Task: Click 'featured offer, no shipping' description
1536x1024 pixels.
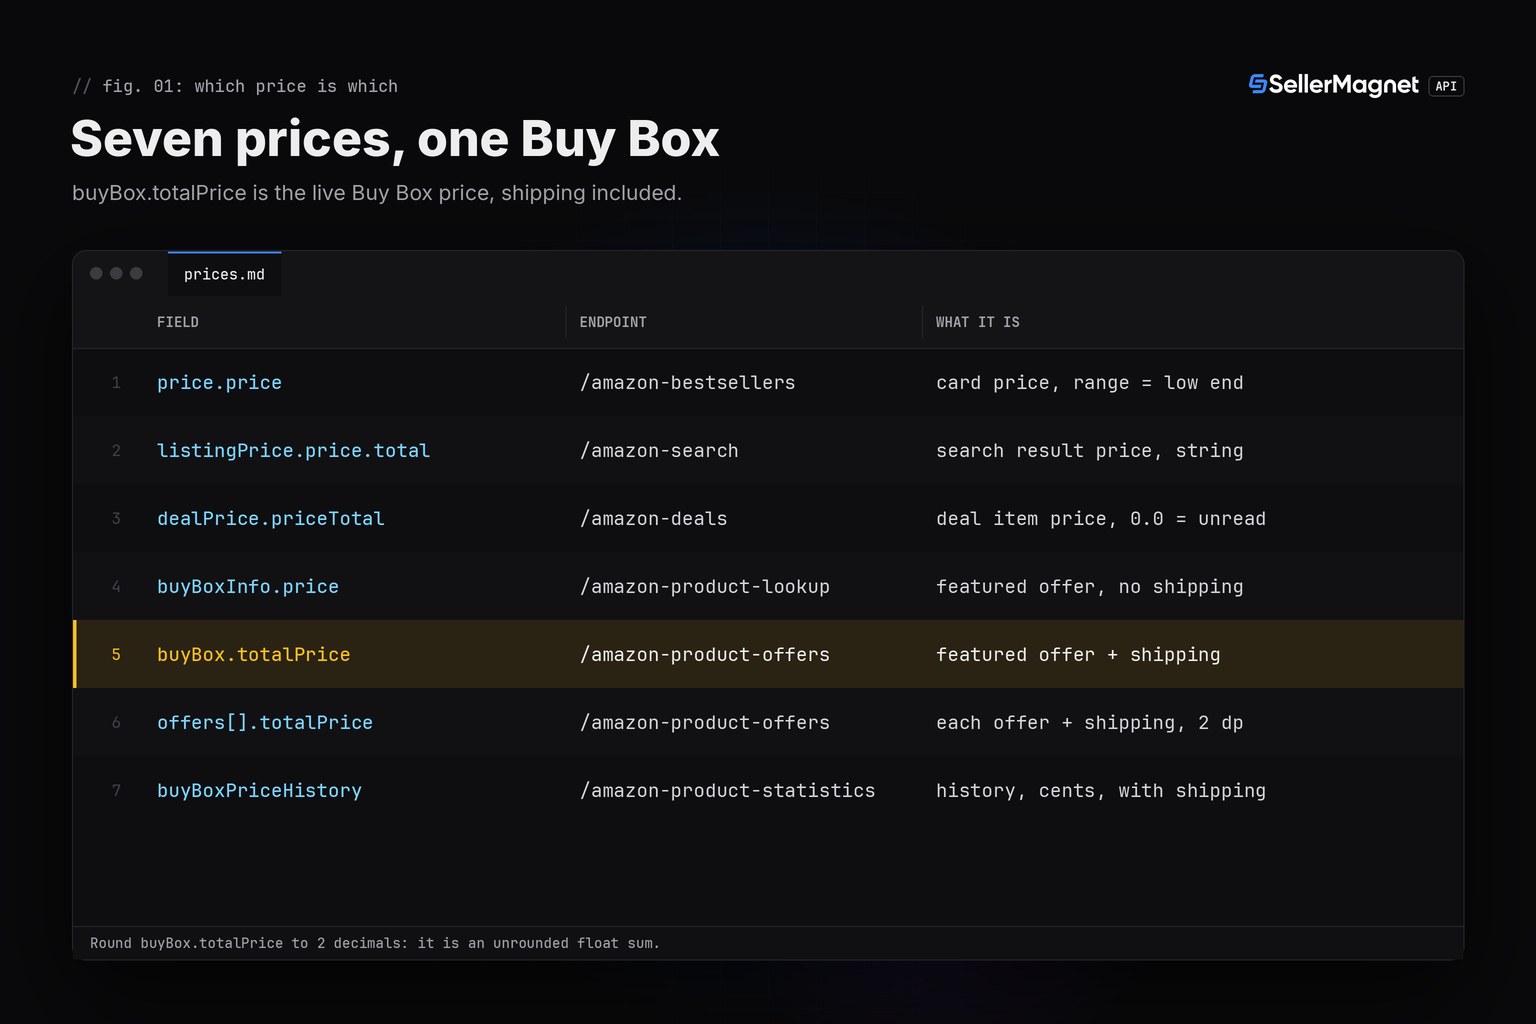Action: (x=1090, y=587)
